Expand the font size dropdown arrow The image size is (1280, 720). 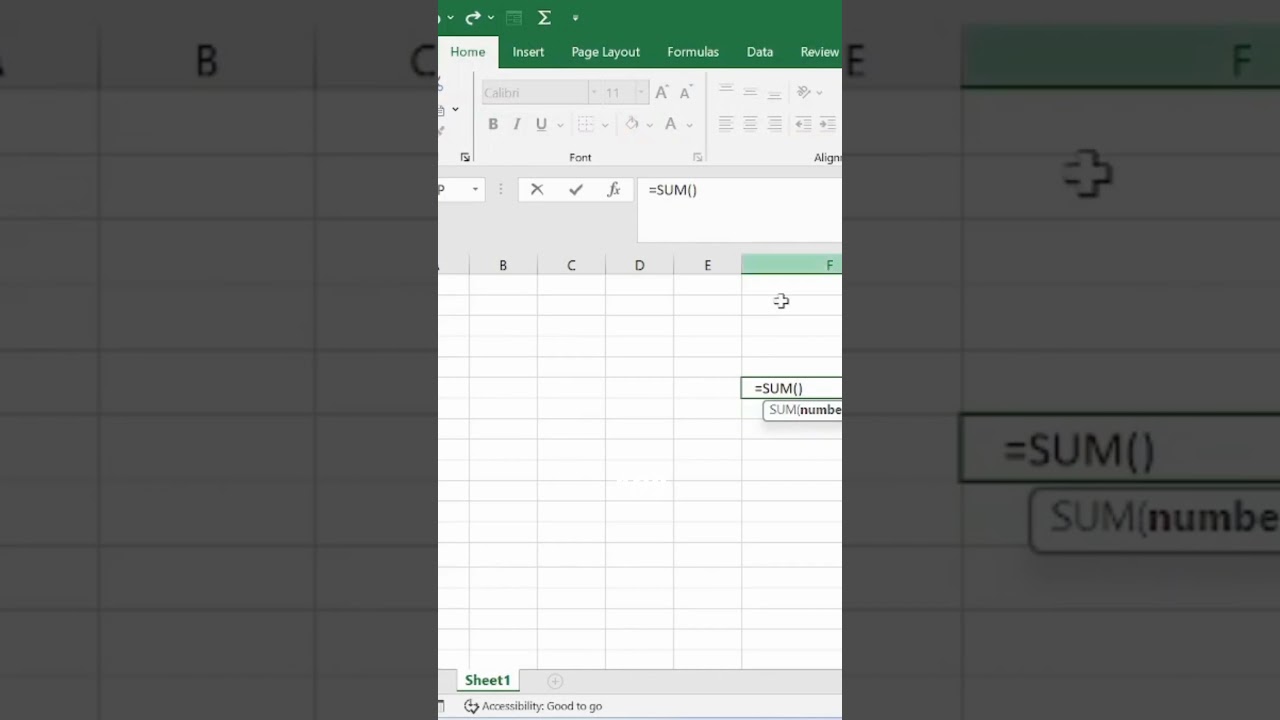click(x=642, y=93)
